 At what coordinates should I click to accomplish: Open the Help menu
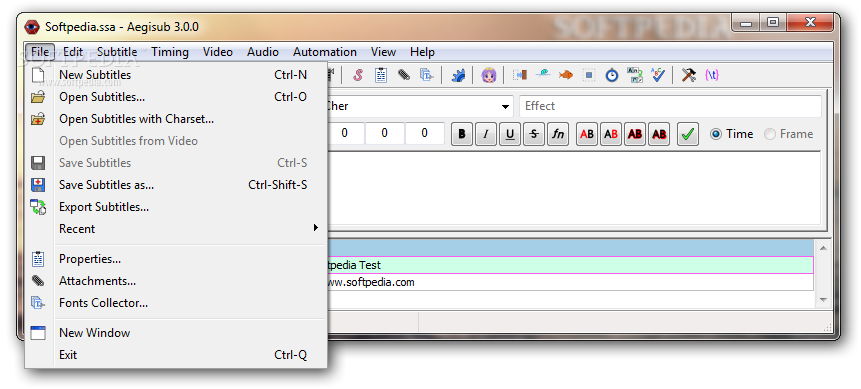coord(422,52)
